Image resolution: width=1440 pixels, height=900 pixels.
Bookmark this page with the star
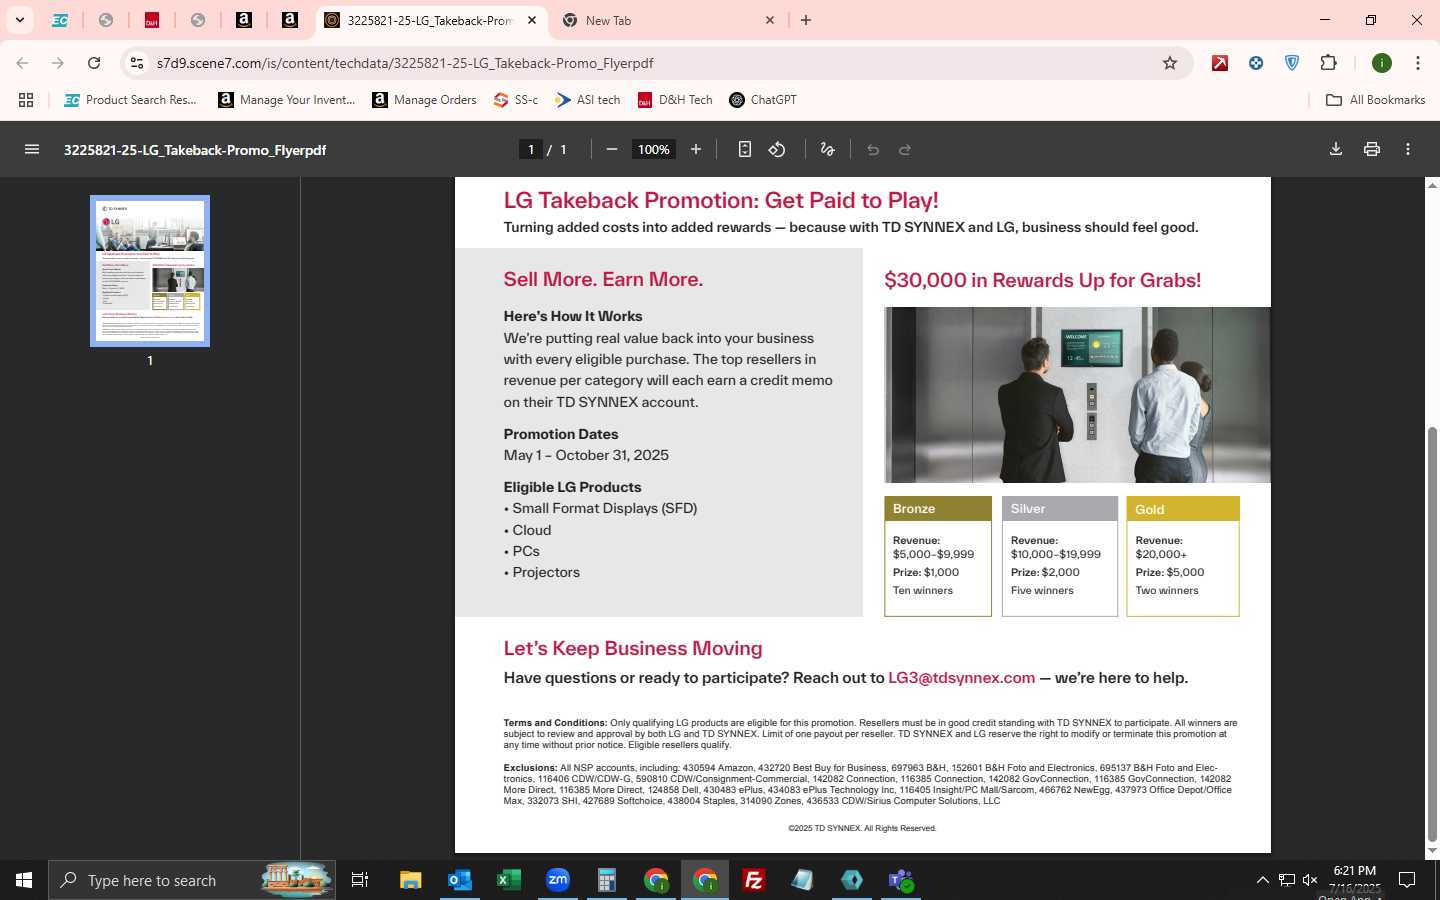(x=1170, y=63)
